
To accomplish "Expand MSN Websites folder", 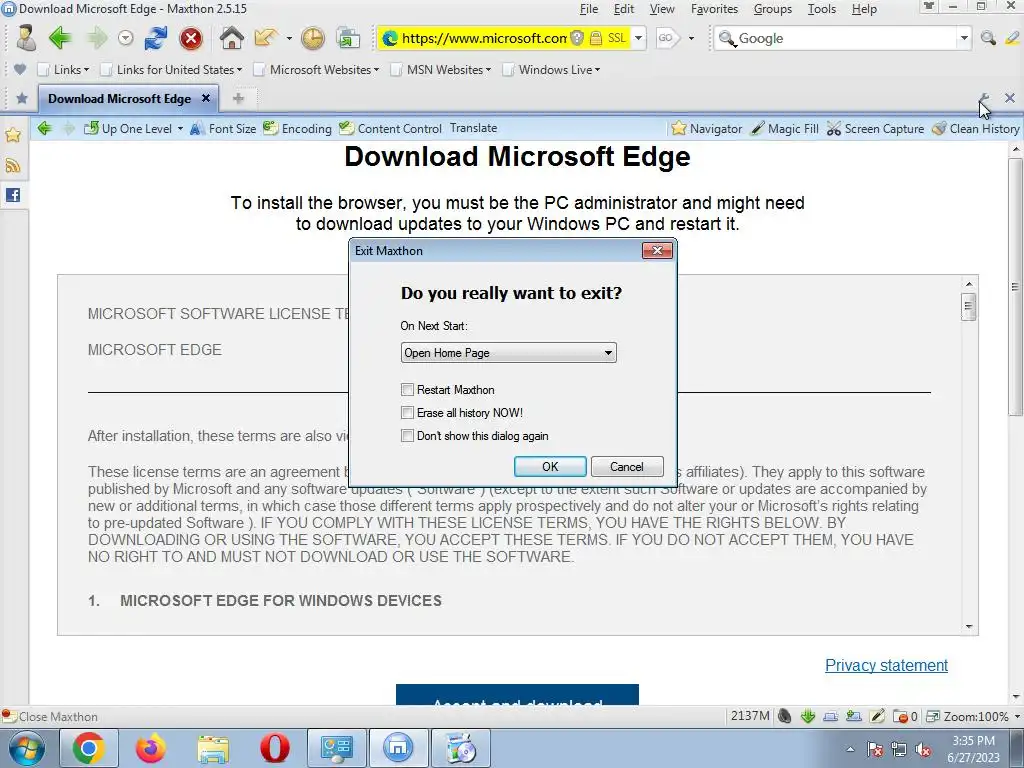I will pos(440,69).
